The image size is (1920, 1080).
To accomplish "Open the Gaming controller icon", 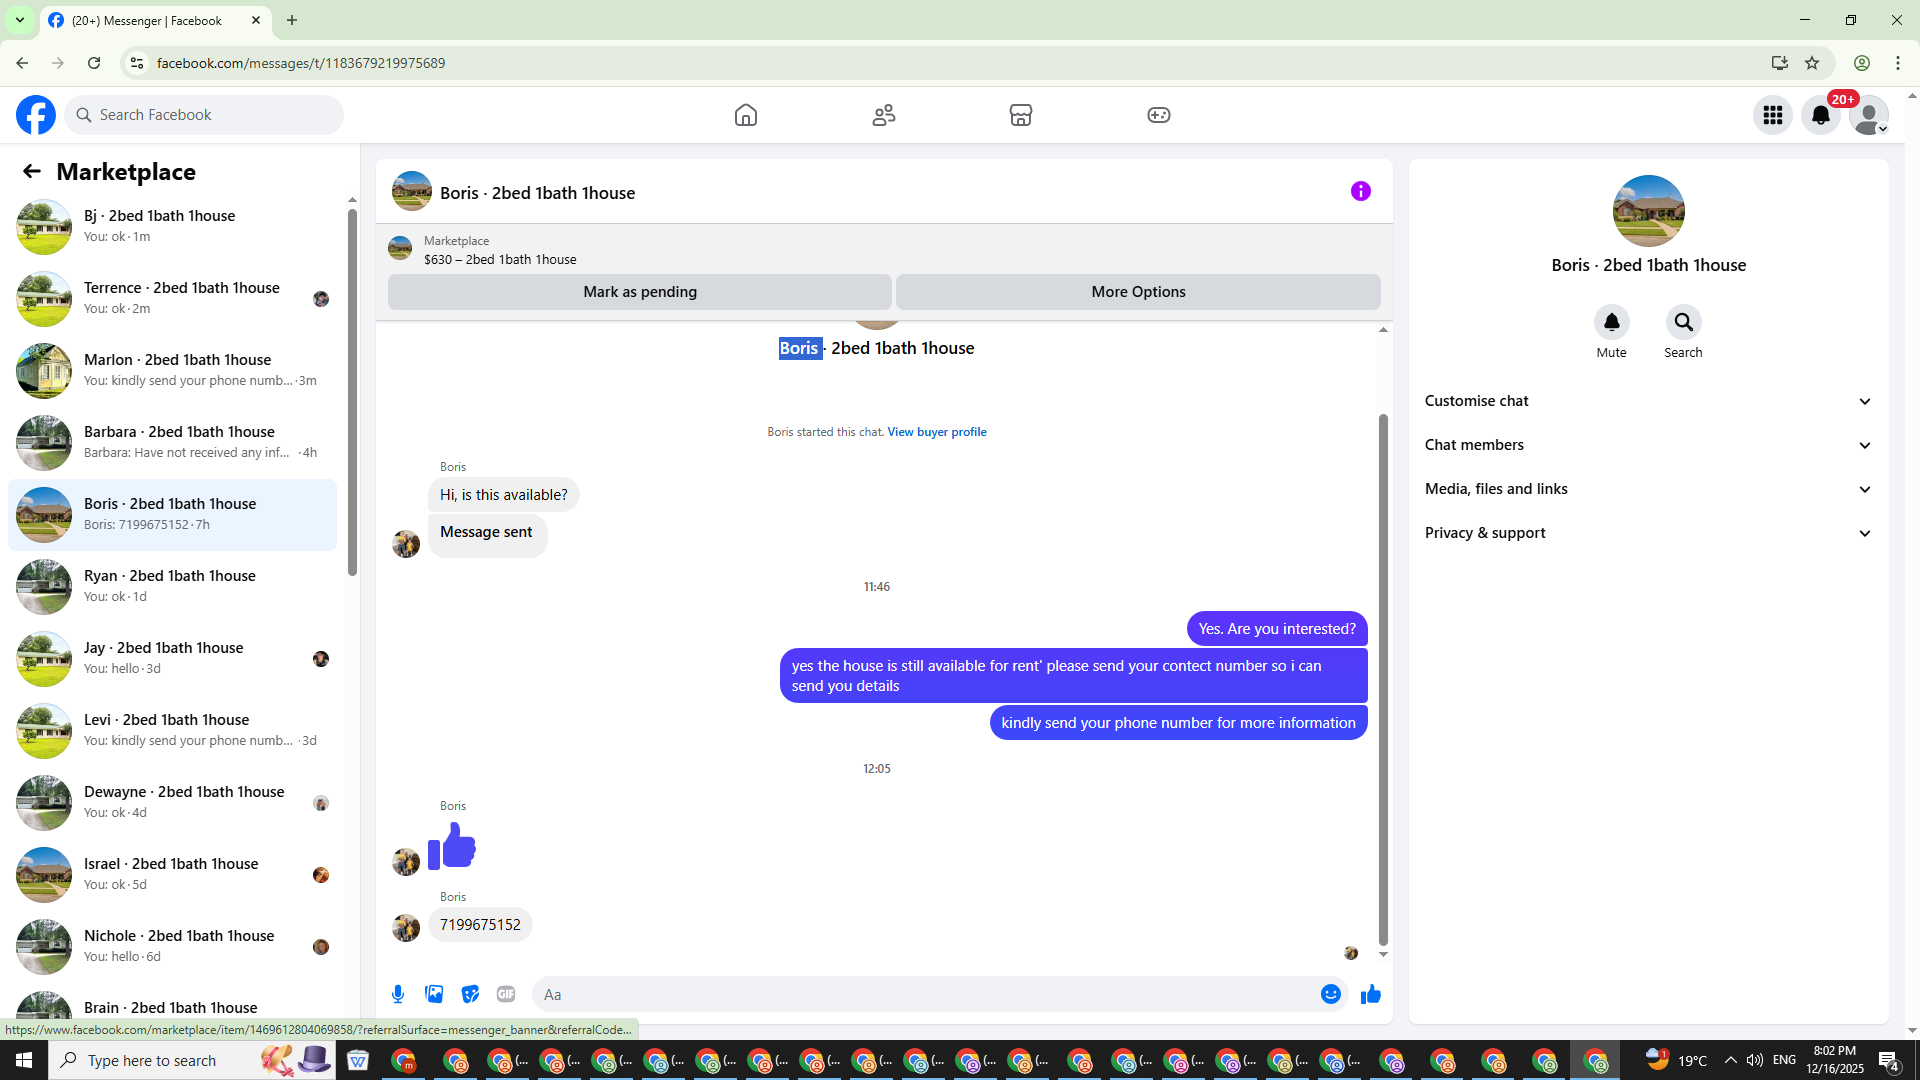I will click(1159, 115).
